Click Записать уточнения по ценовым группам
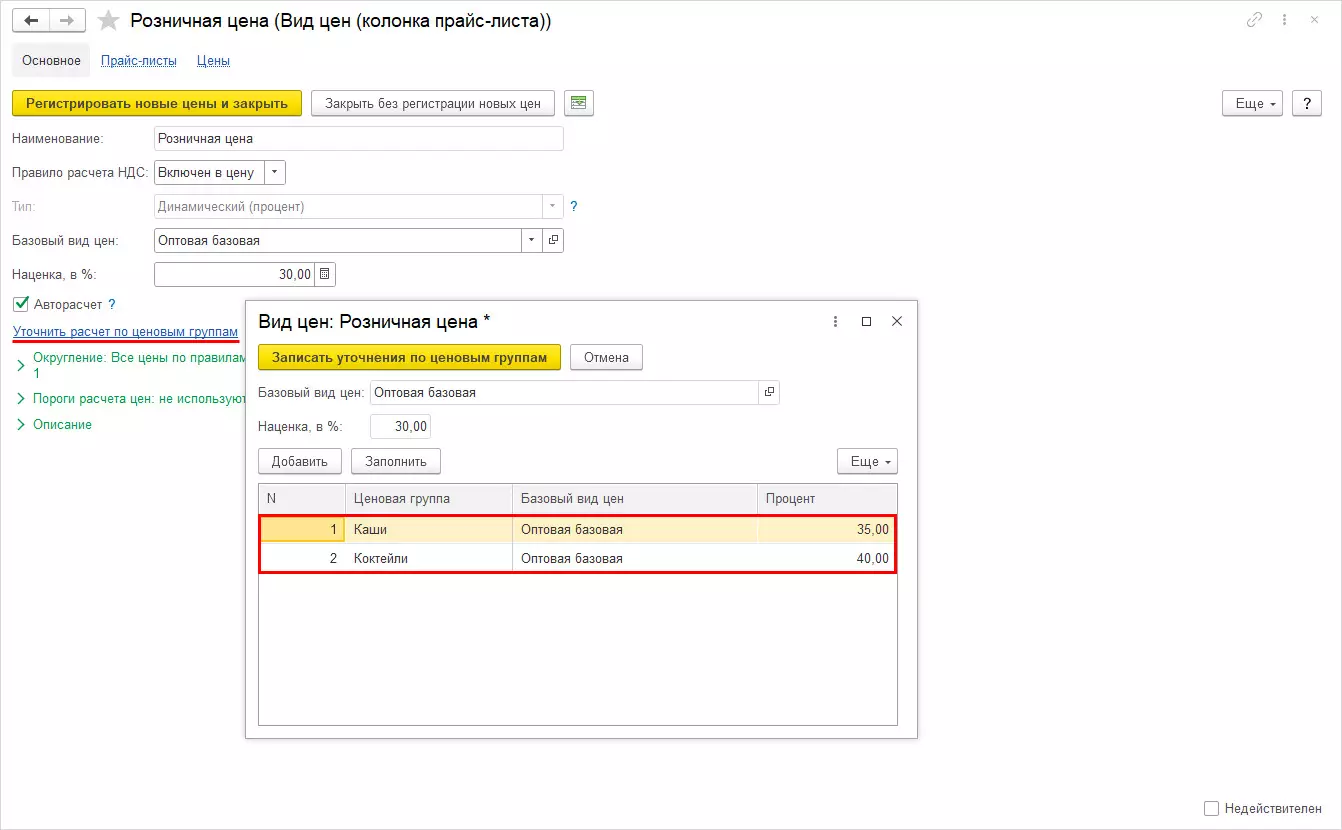Screen dimensions: 1342x830 click(x=410, y=357)
